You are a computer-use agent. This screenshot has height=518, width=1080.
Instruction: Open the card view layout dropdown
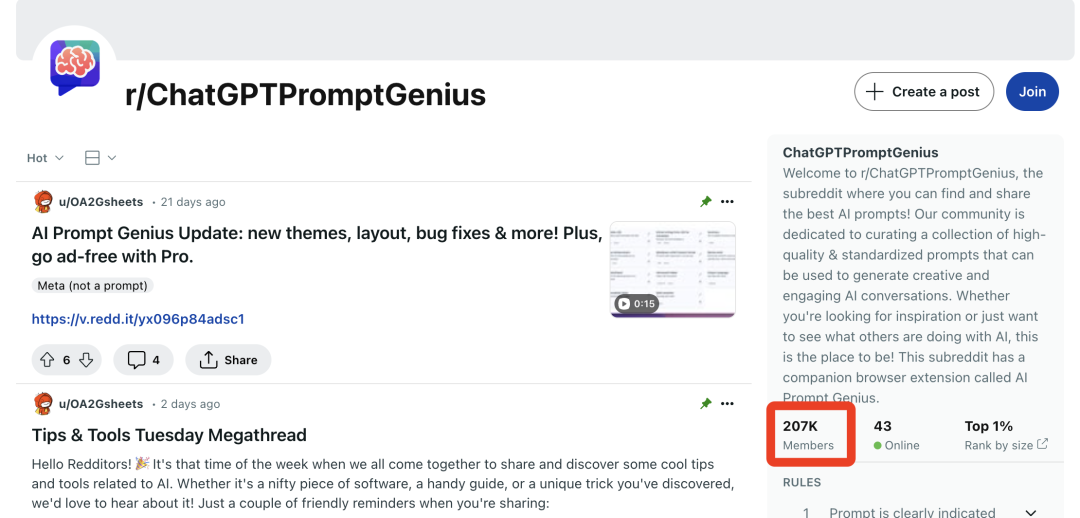[100, 158]
